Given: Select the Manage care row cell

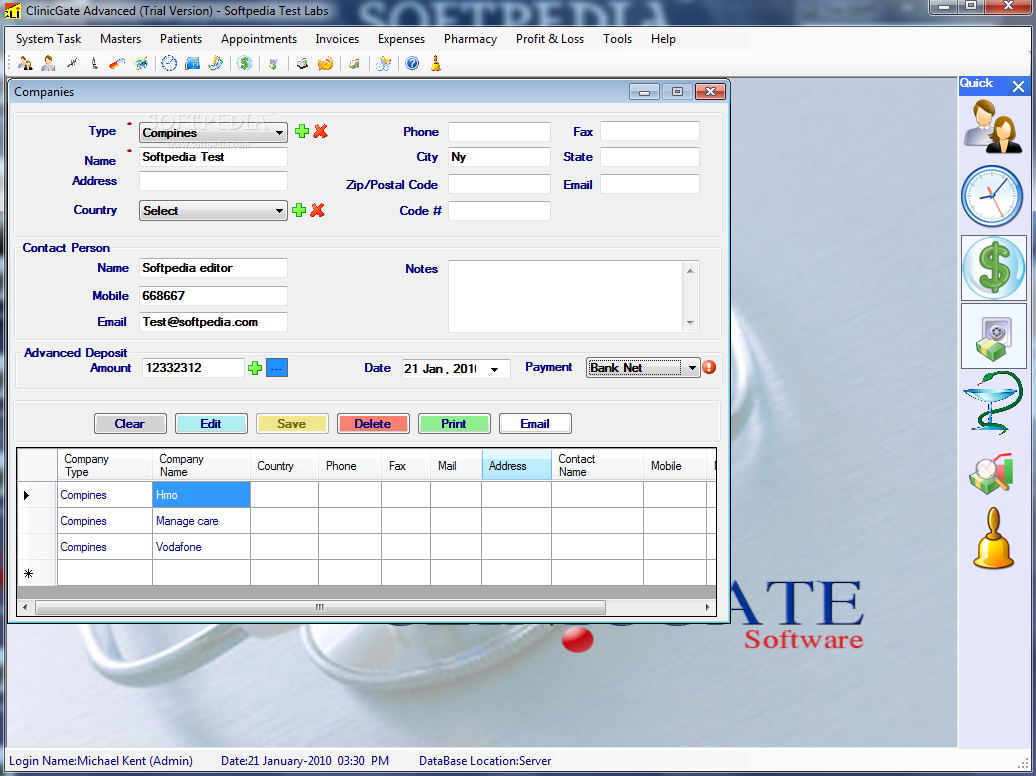Looking at the screenshot, I should [x=202, y=521].
